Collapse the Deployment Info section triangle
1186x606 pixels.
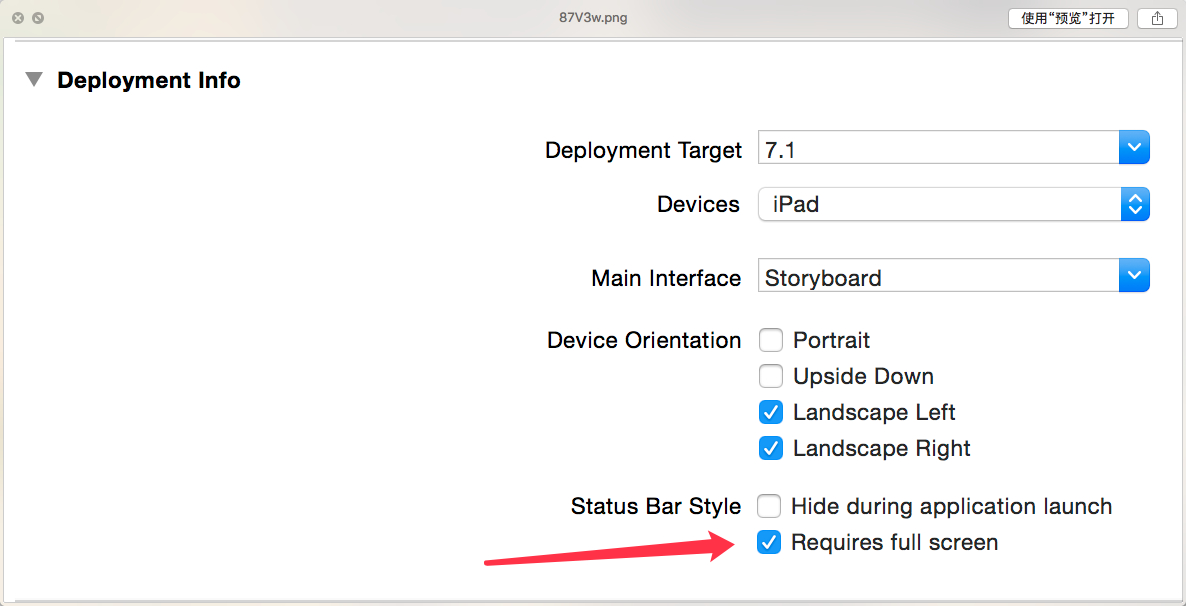[34, 80]
